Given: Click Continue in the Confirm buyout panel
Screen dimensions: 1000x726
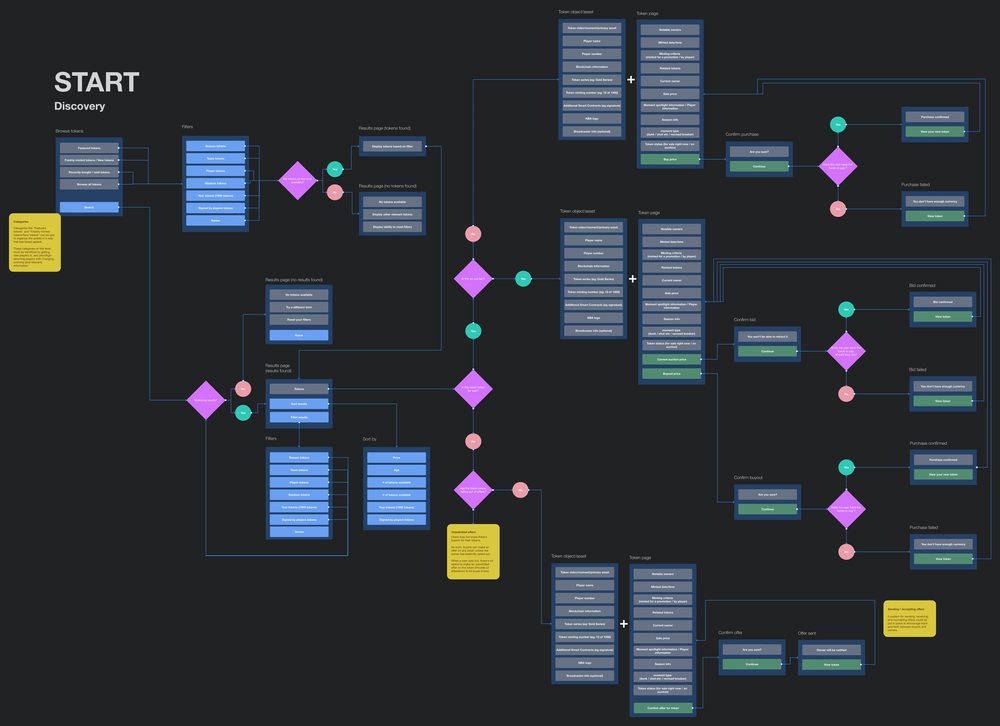Looking at the screenshot, I should coord(767,509).
